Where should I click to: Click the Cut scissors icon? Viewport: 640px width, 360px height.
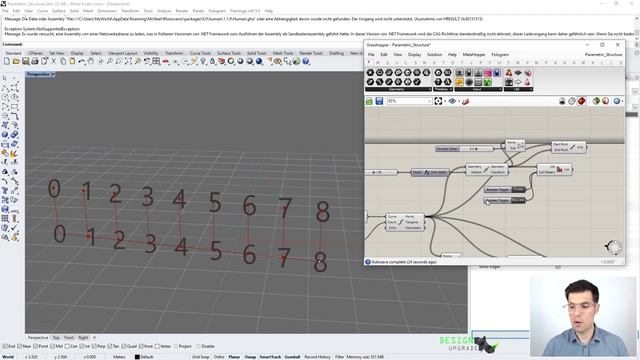click(x=53, y=61)
